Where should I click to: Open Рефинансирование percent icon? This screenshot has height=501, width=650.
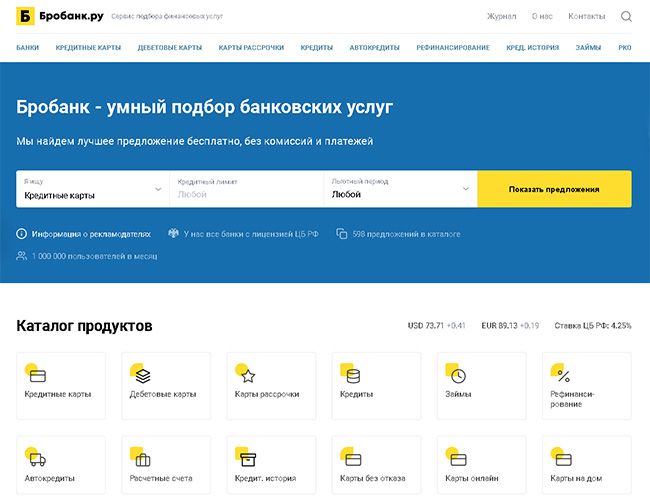561,373
